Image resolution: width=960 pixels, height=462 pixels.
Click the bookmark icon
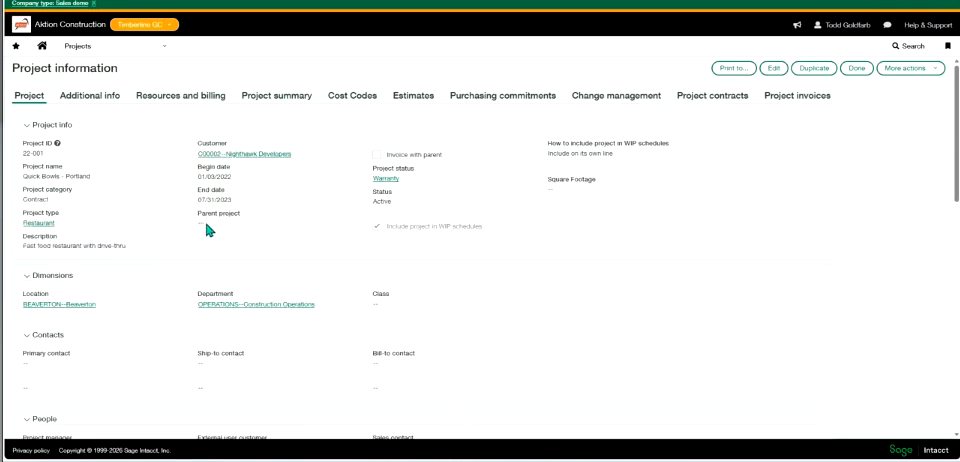tap(948, 46)
